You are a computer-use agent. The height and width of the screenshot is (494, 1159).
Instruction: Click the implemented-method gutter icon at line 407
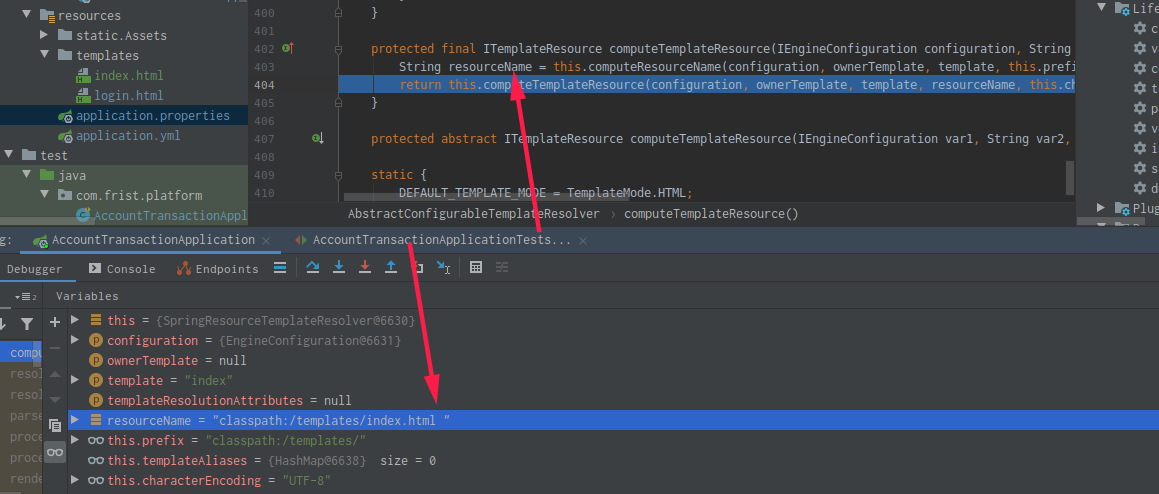point(318,138)
